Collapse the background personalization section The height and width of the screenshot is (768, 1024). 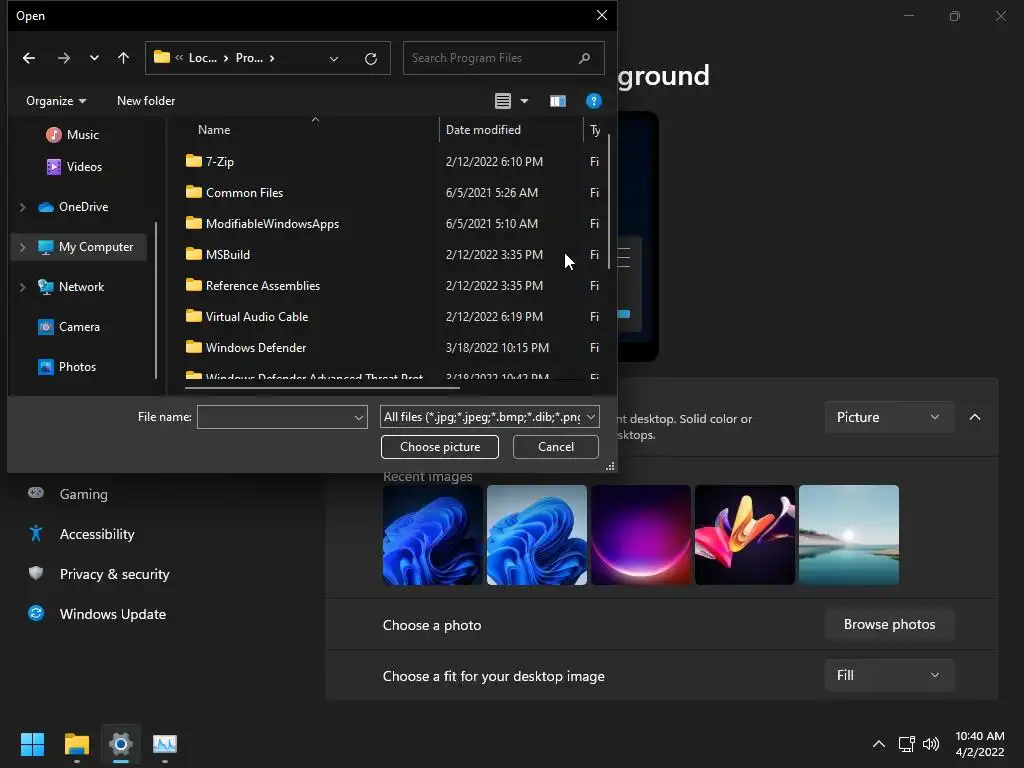coord(974,417)
